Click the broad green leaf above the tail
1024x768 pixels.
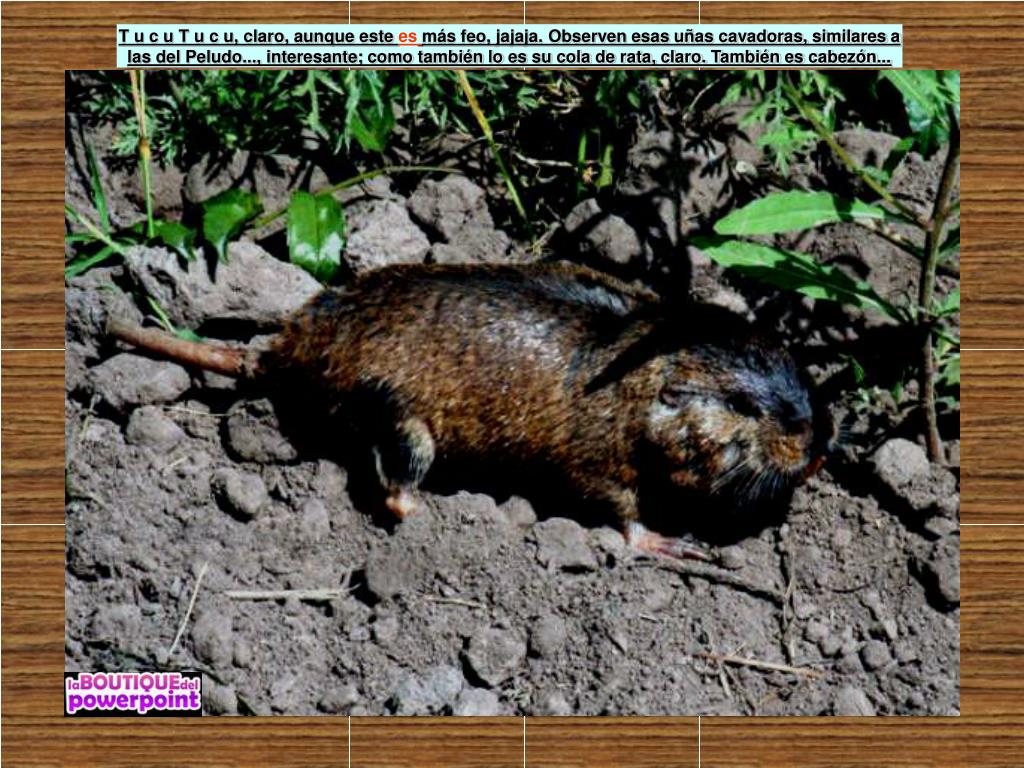[315, 235]
